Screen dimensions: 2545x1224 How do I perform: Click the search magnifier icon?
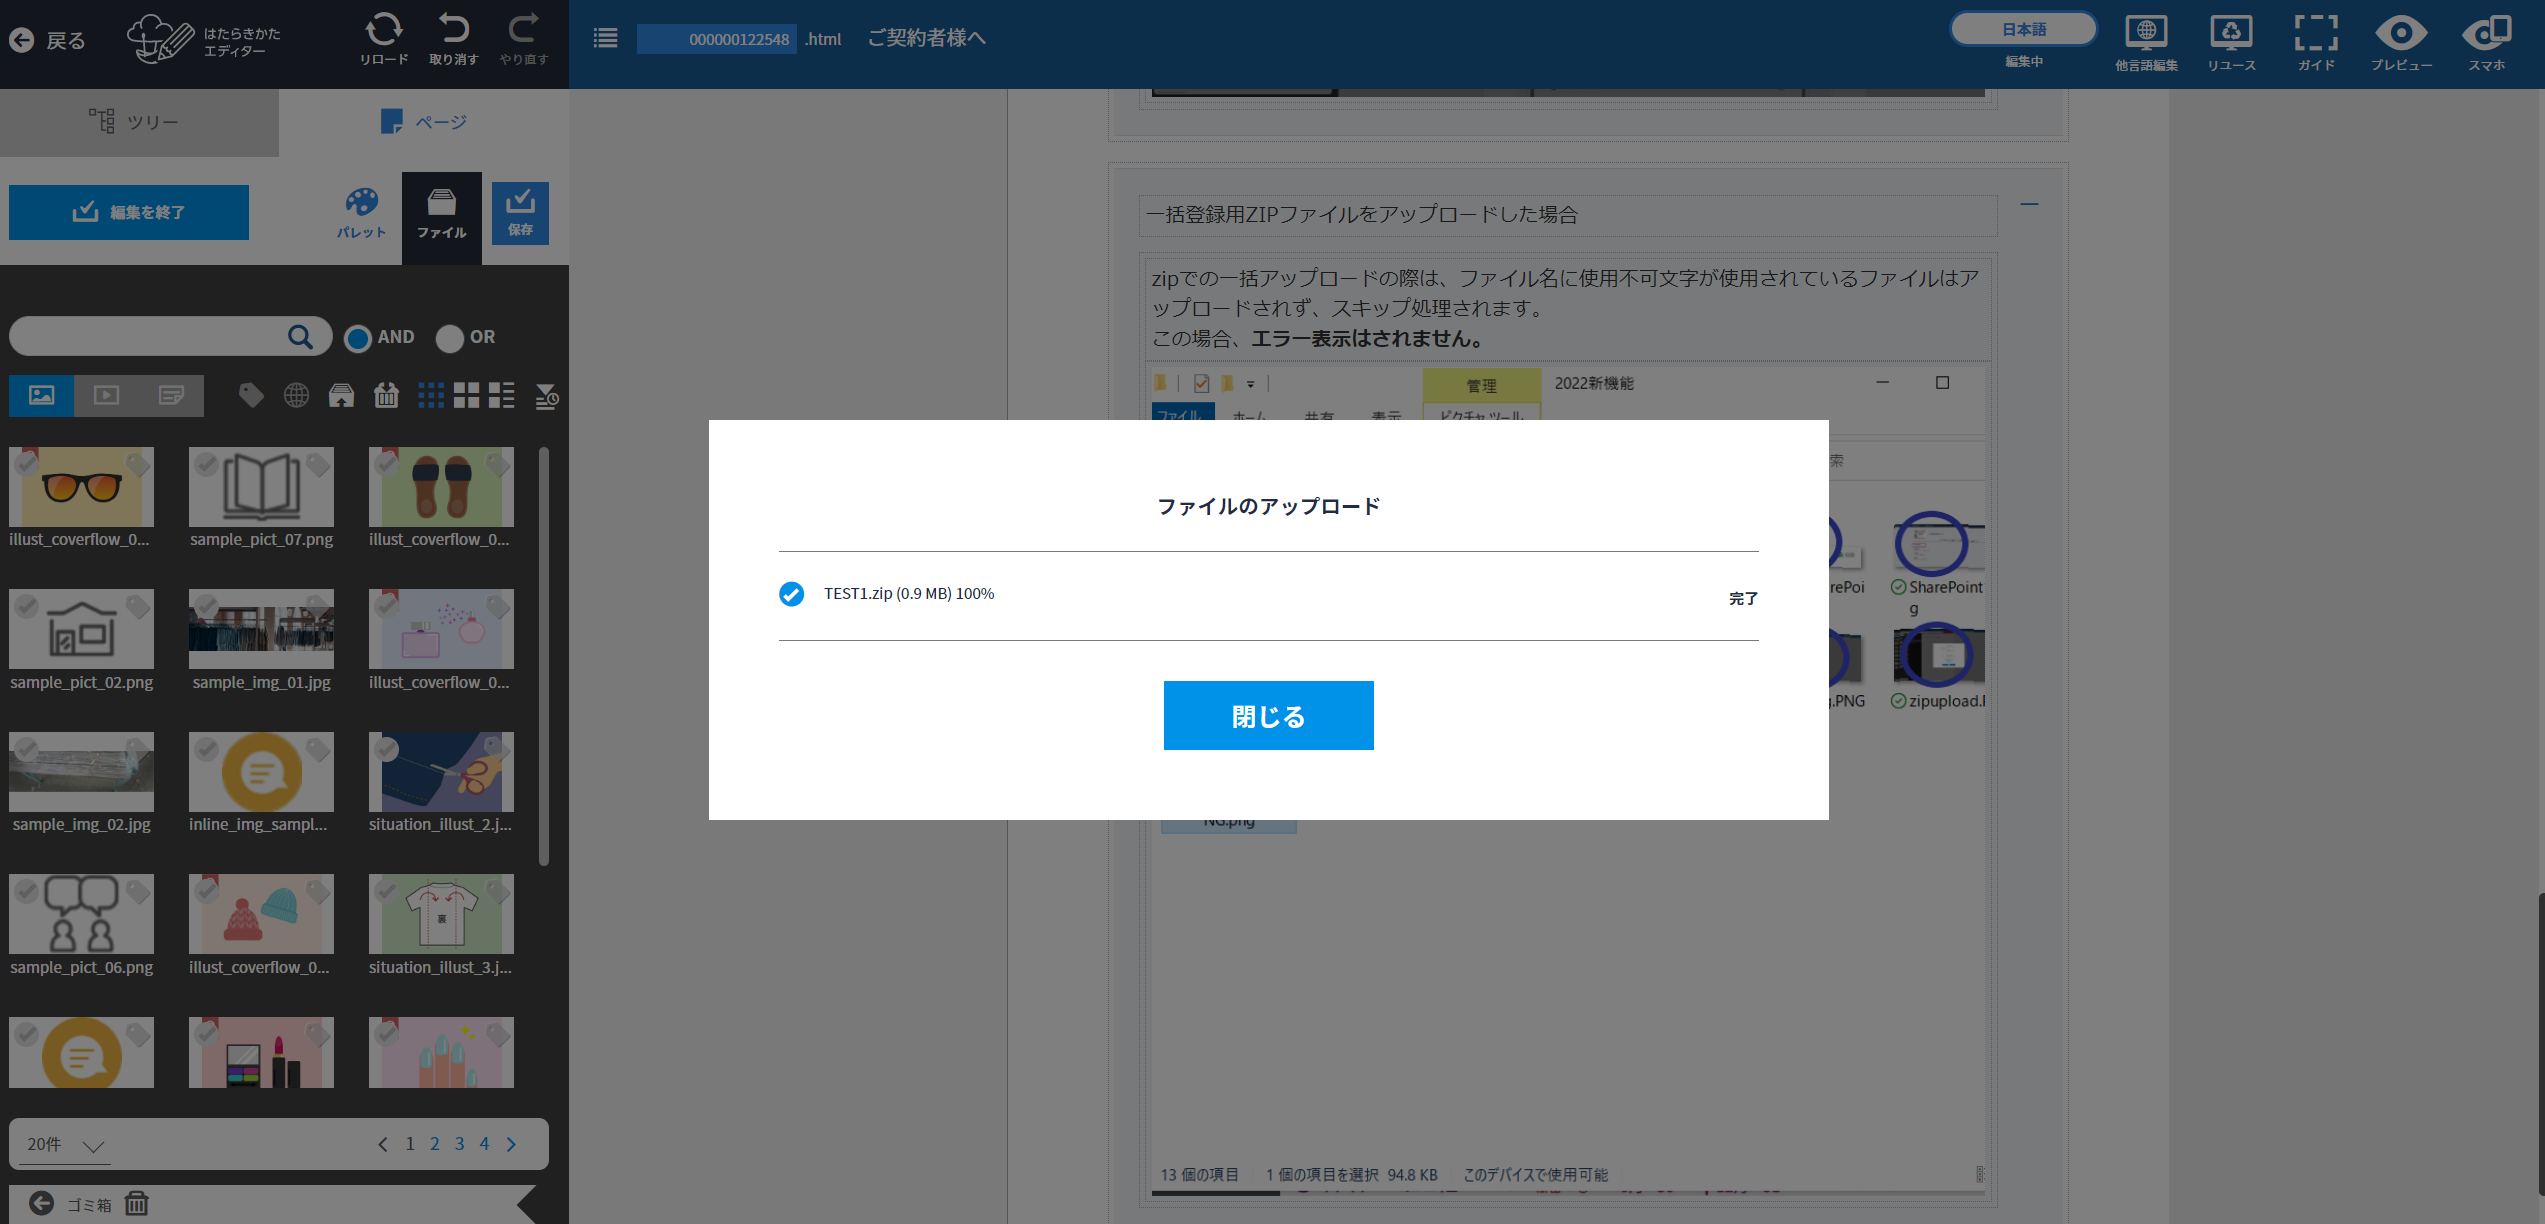click(x=300, y=337)
